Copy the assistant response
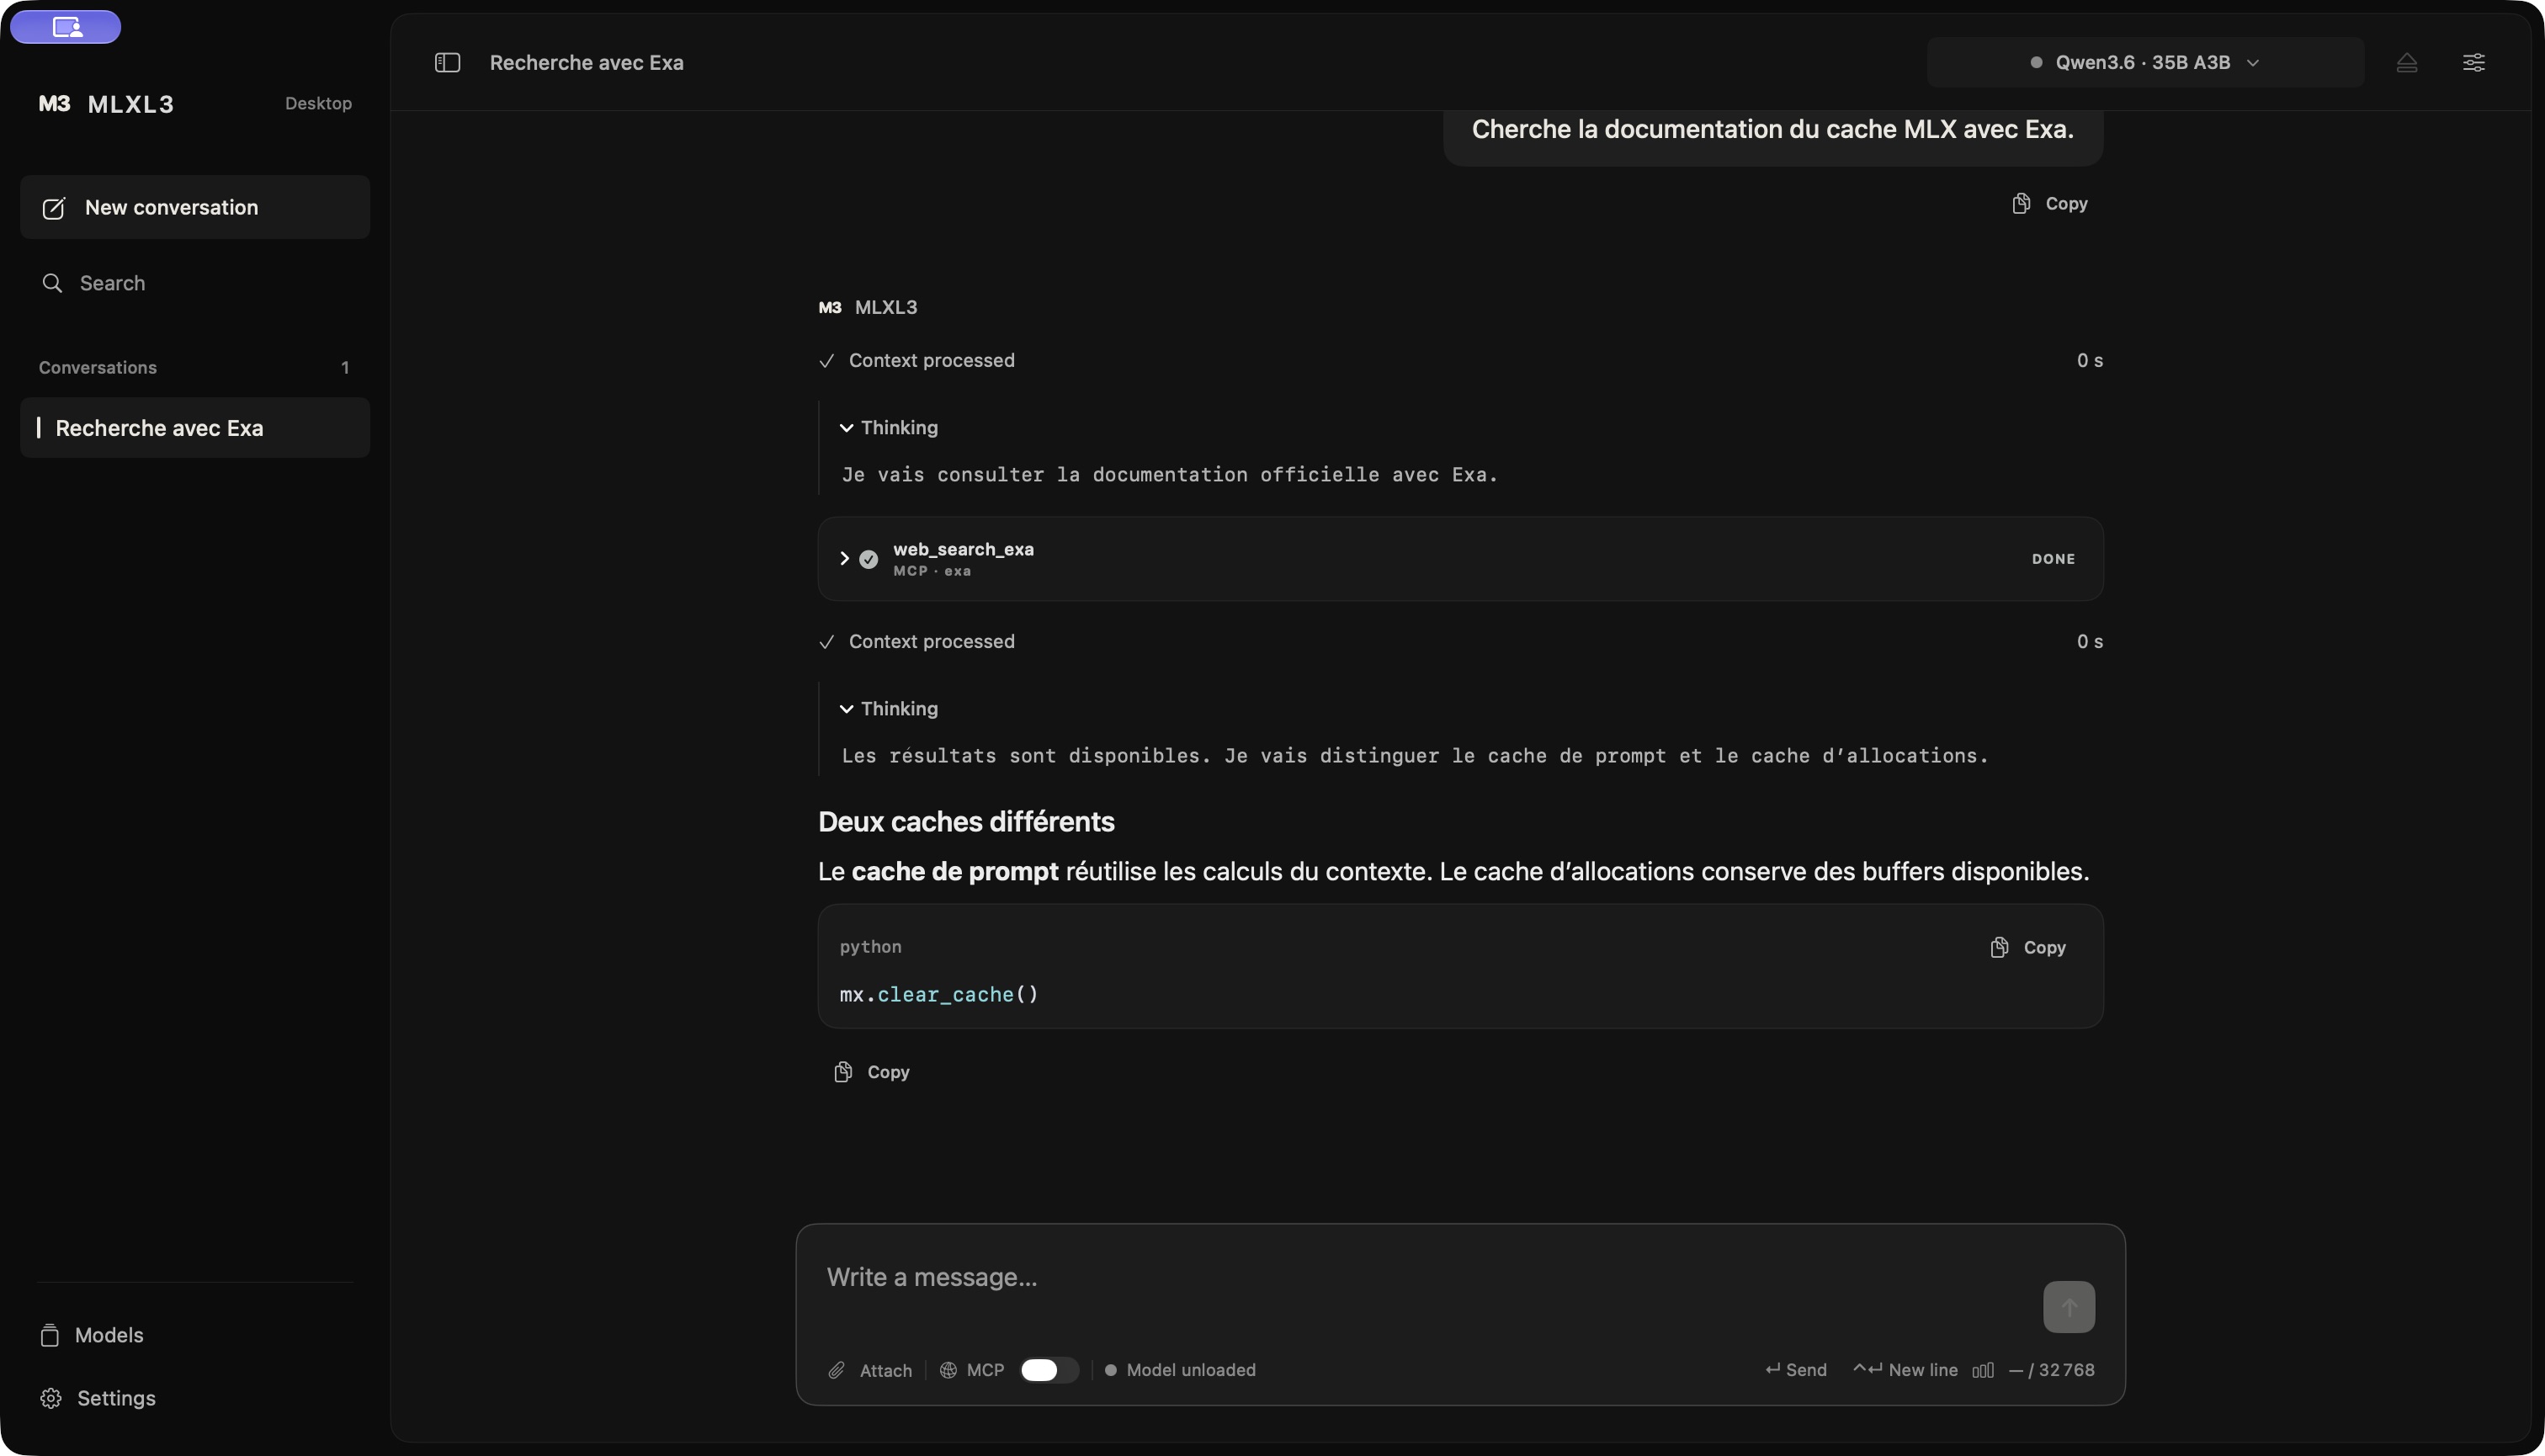 click(871, 1072)
